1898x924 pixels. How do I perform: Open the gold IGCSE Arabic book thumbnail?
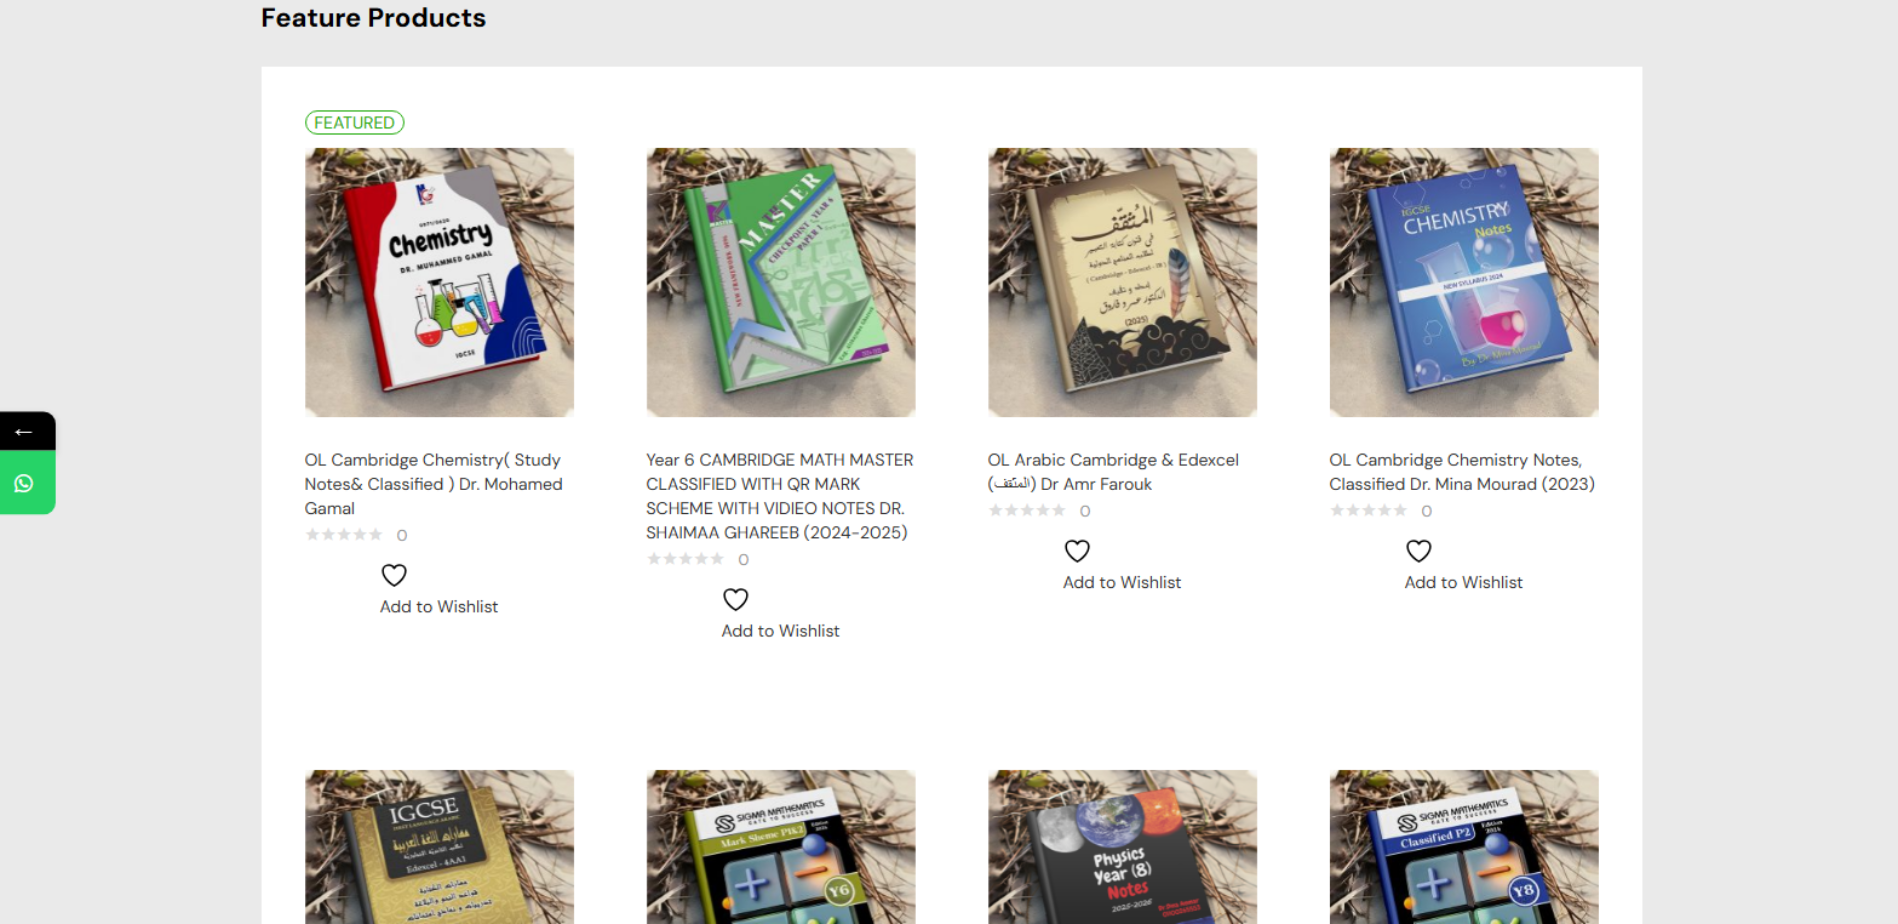coord(439,847)
